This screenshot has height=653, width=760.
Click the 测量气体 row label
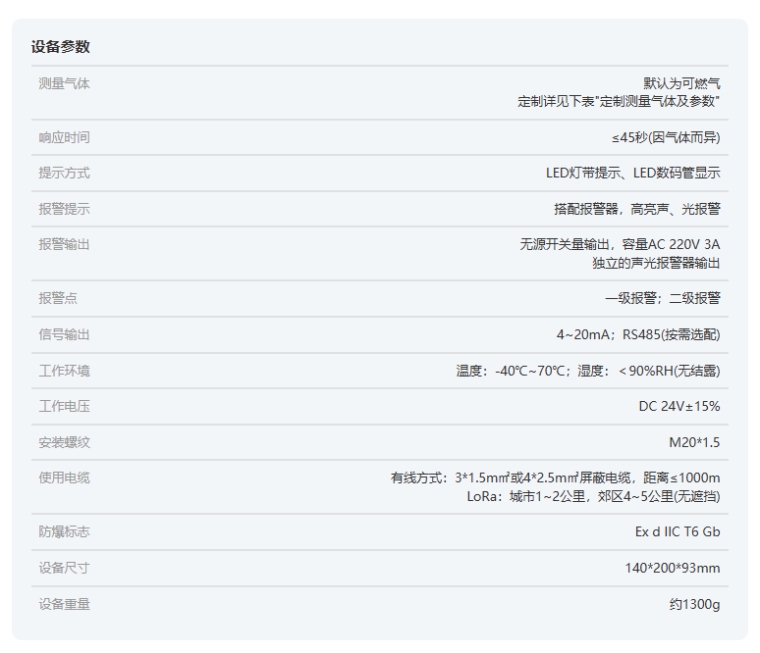tap(64, 83)
